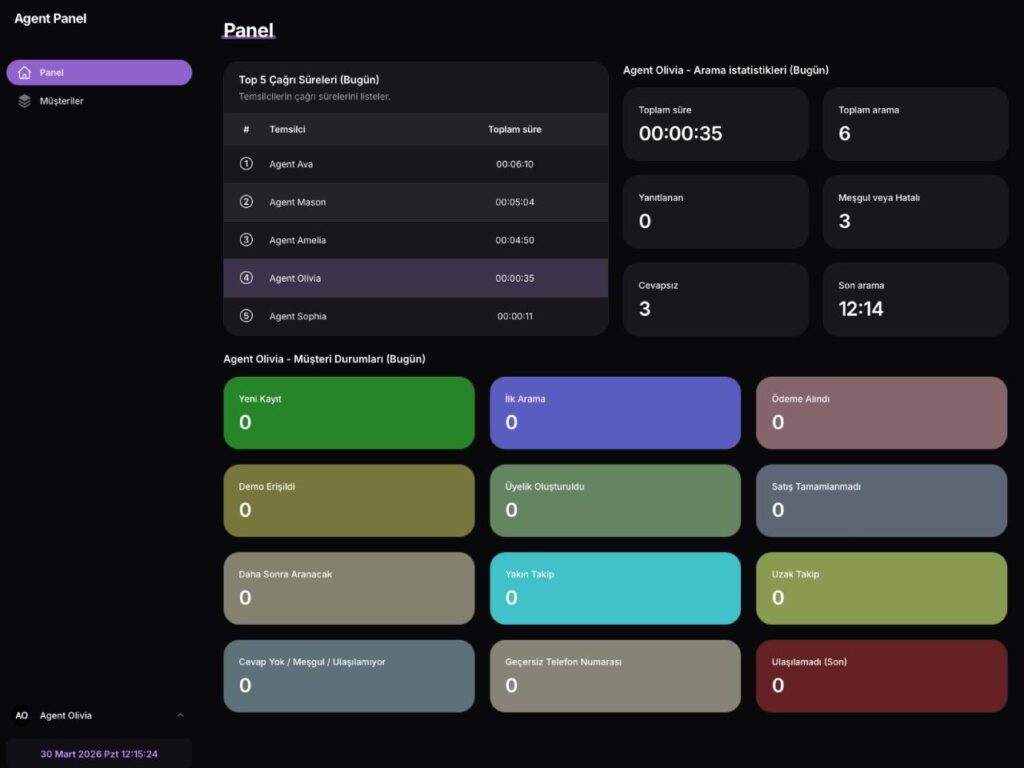
Task: Open the green Yeni Kayıt status card
Action: pos(349,413)
